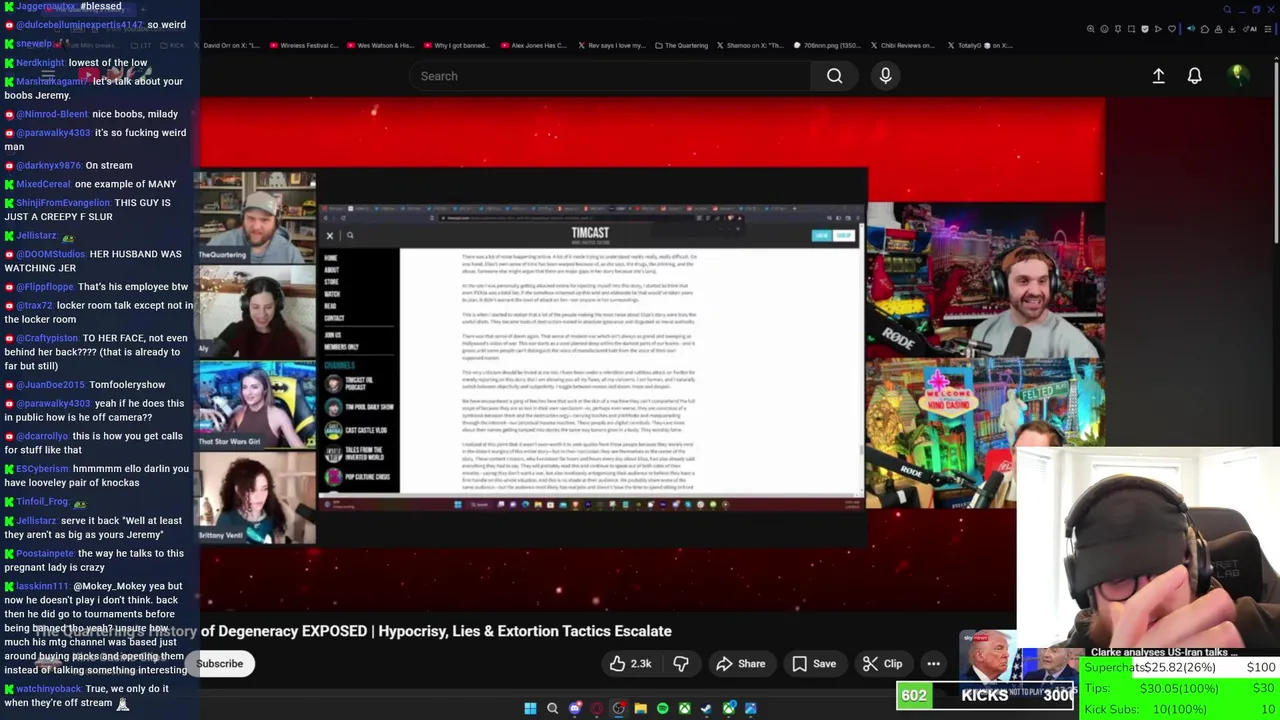Open the upload/create icon in YouTube header
The width and height of the screenshot is (1280, 720).
coord(1158,76)
